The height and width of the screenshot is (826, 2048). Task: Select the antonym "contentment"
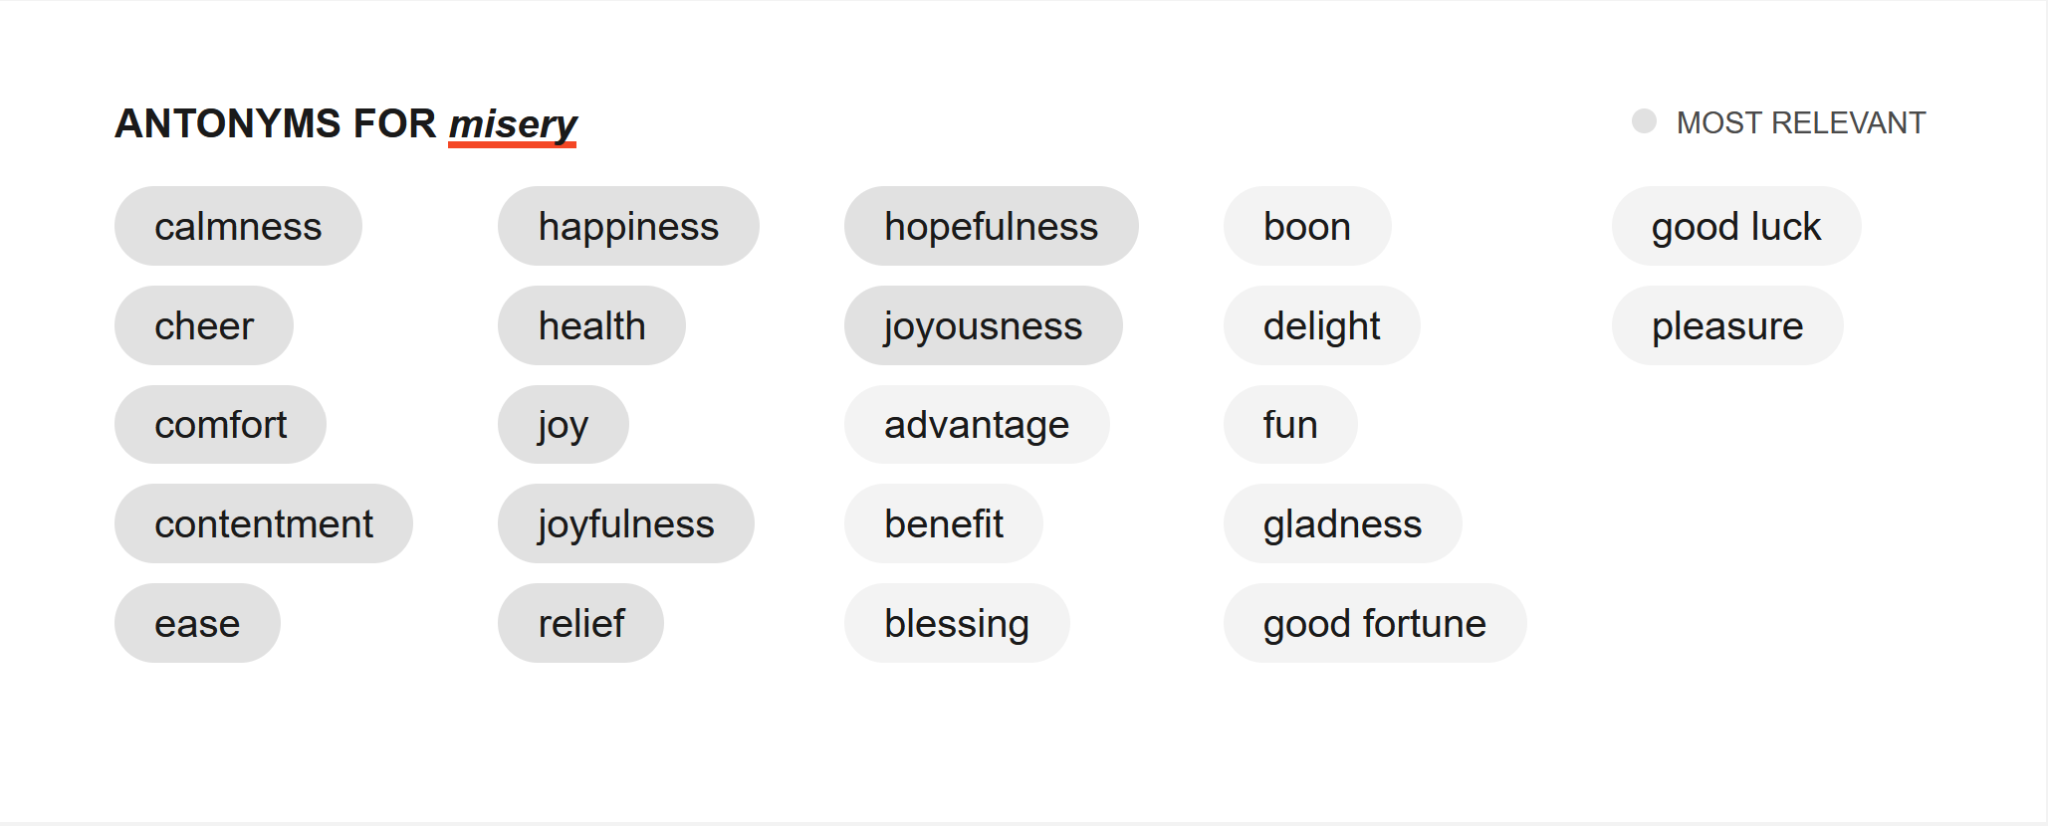263,523
